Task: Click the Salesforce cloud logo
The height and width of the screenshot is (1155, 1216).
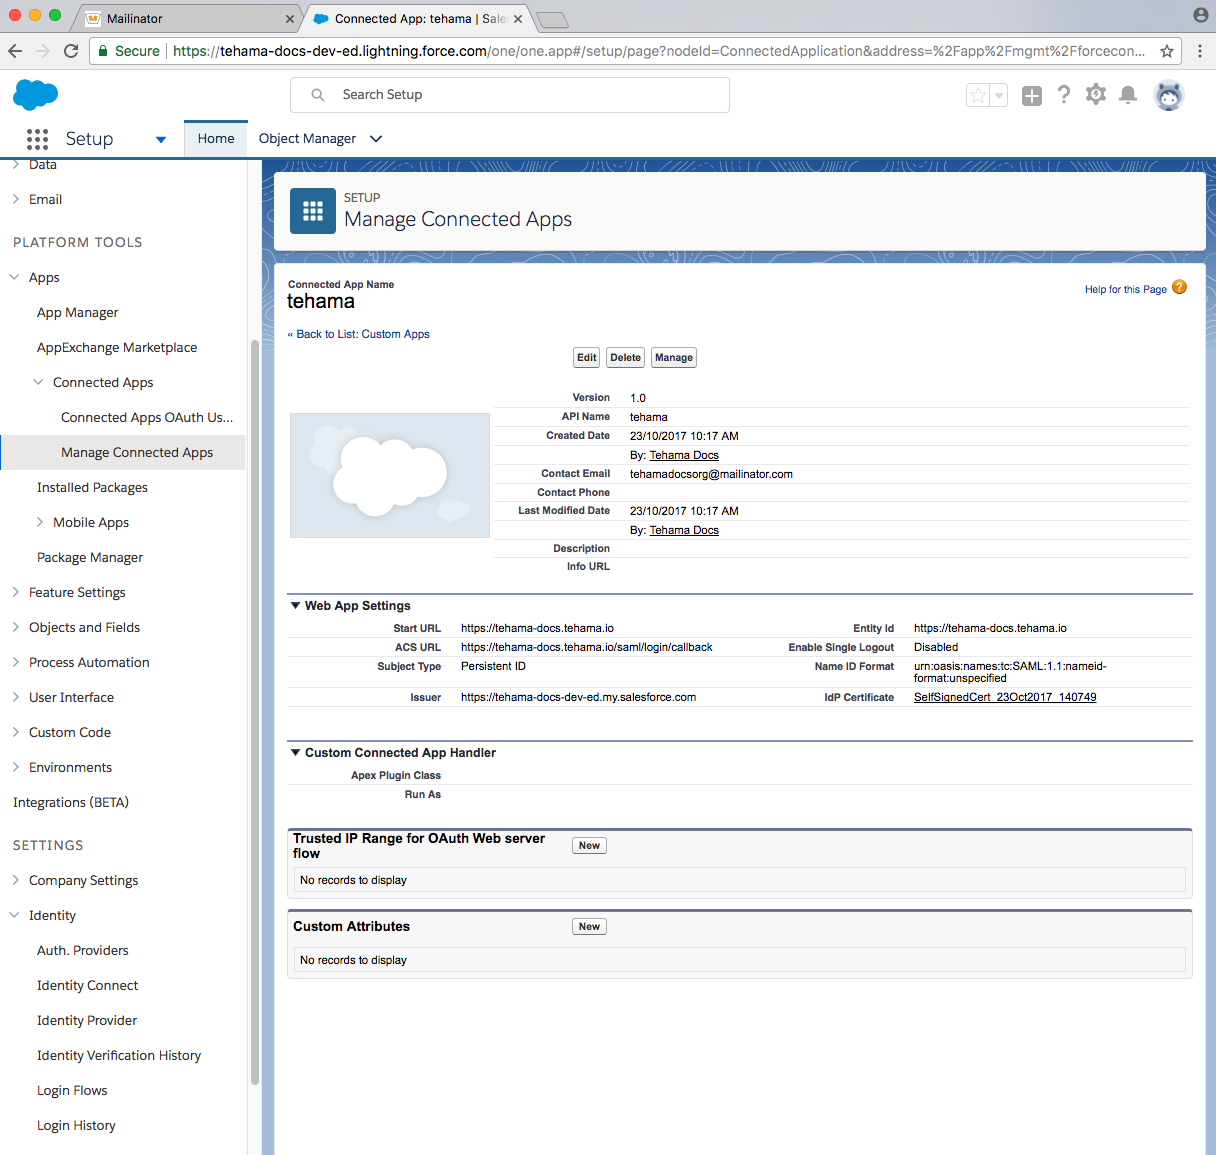Action: point(36,95)
